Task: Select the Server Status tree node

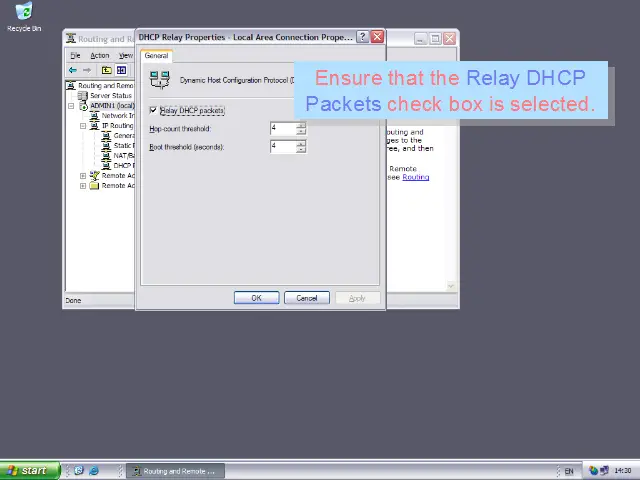Action: [109, 96]
